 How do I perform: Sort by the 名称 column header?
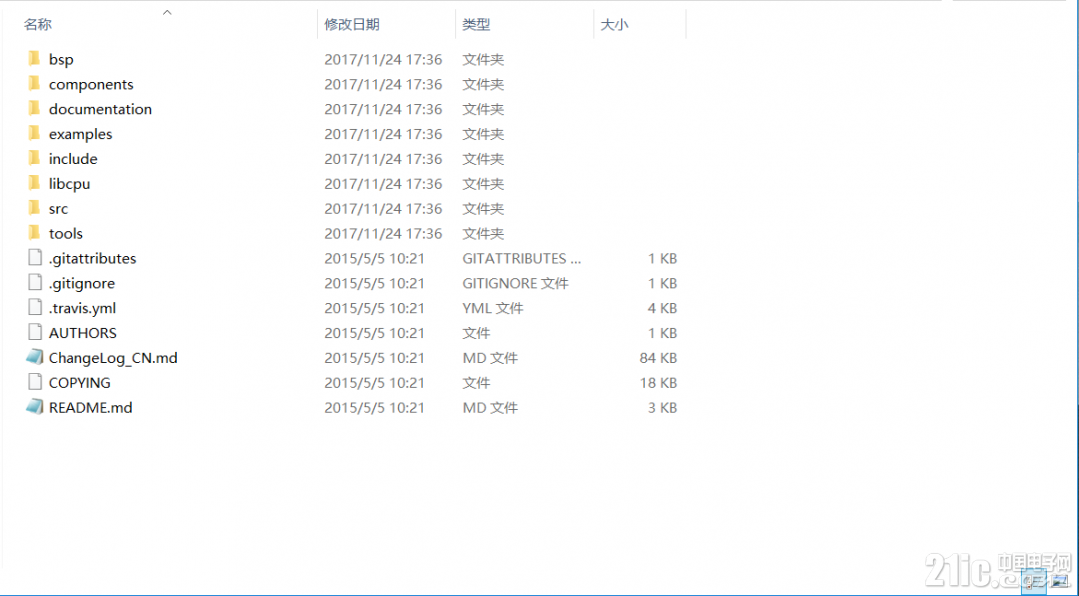(37, 25)
